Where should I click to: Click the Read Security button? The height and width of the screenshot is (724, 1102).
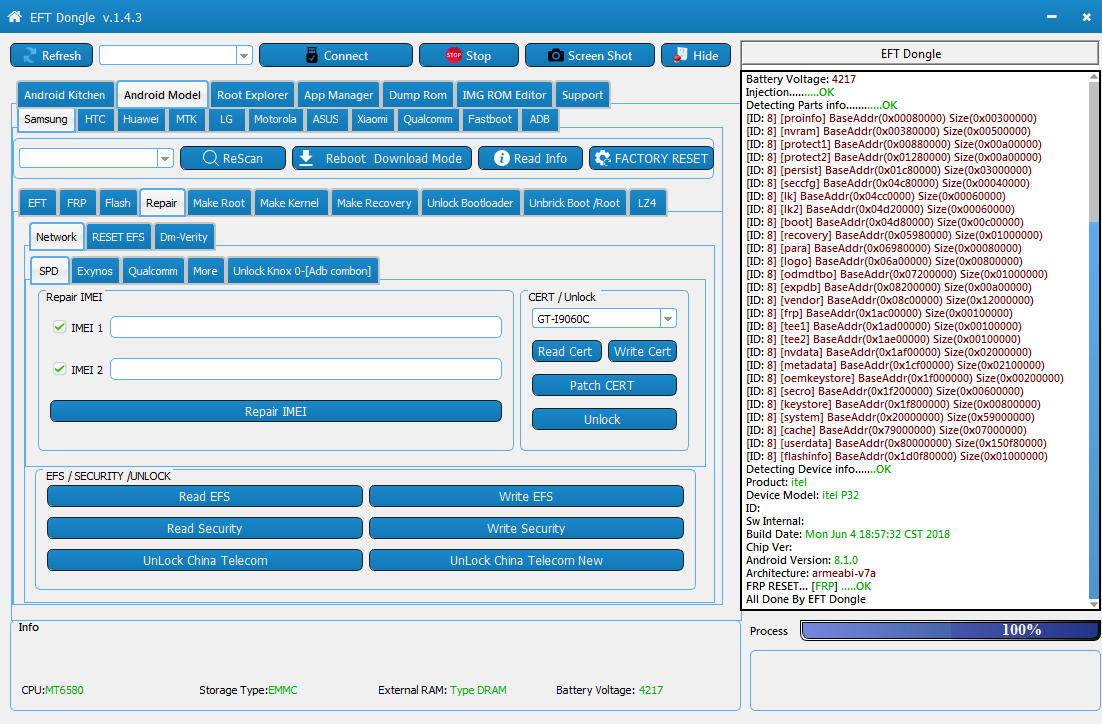[205, 529]
